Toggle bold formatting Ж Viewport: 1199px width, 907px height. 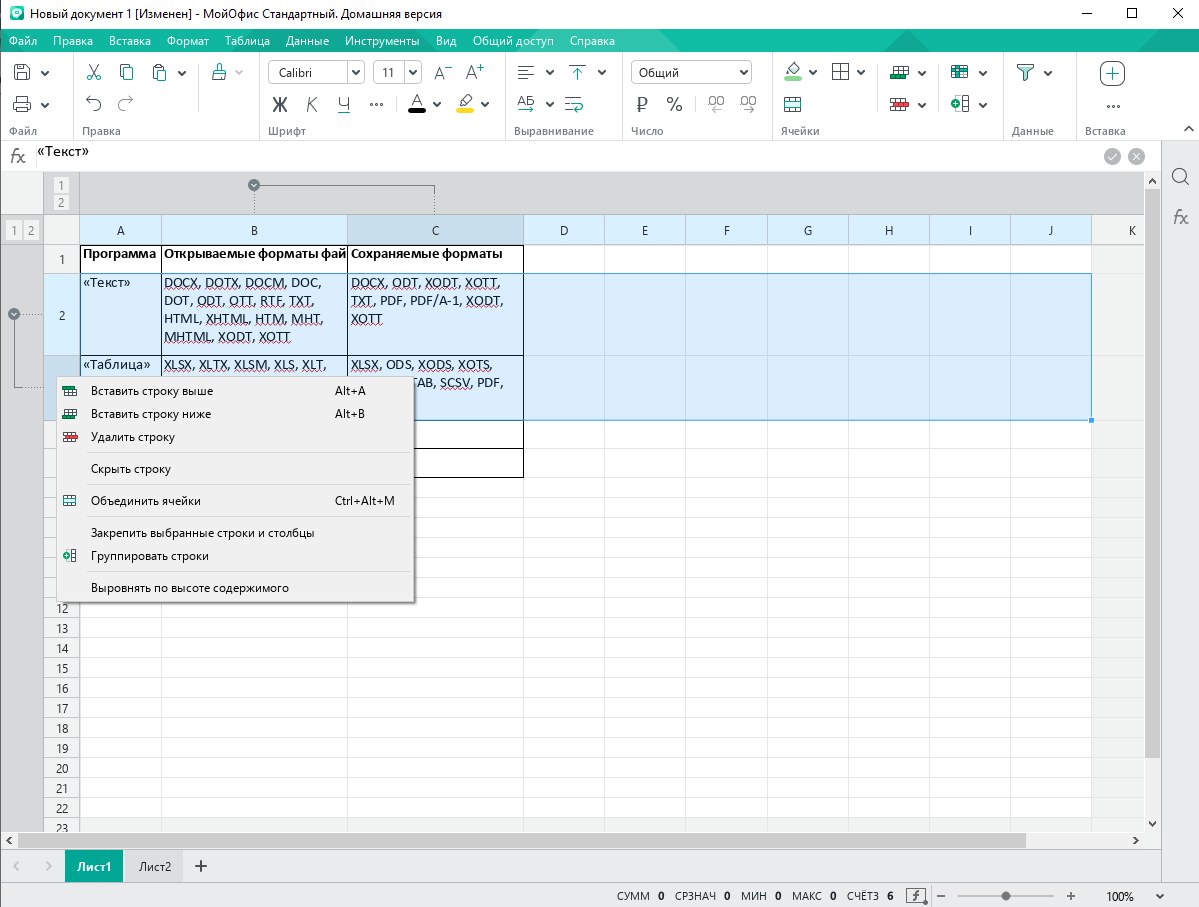[280, 105]
